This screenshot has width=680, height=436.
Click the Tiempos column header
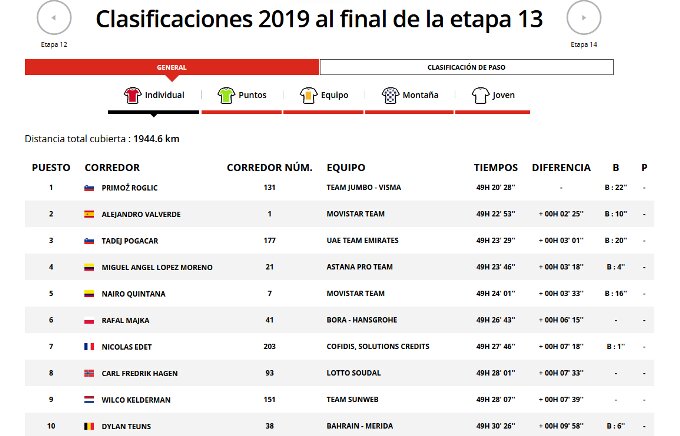(x=496, y=167)
